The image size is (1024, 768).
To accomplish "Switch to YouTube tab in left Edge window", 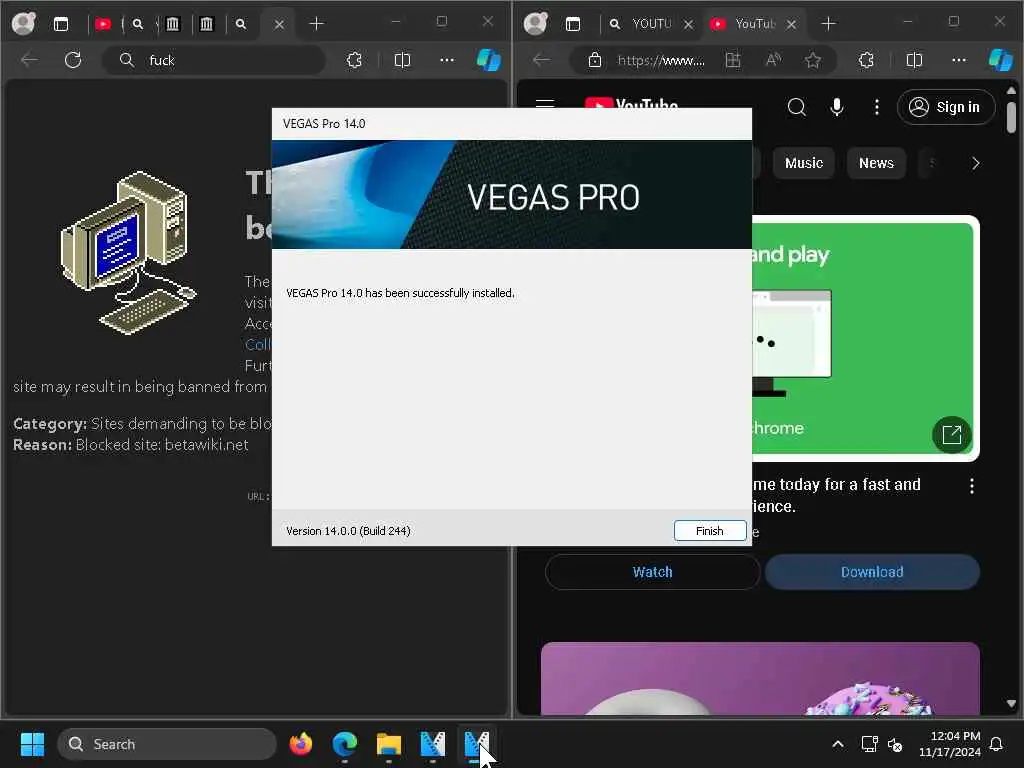I will pyautogui.click(x=103, y=24).
